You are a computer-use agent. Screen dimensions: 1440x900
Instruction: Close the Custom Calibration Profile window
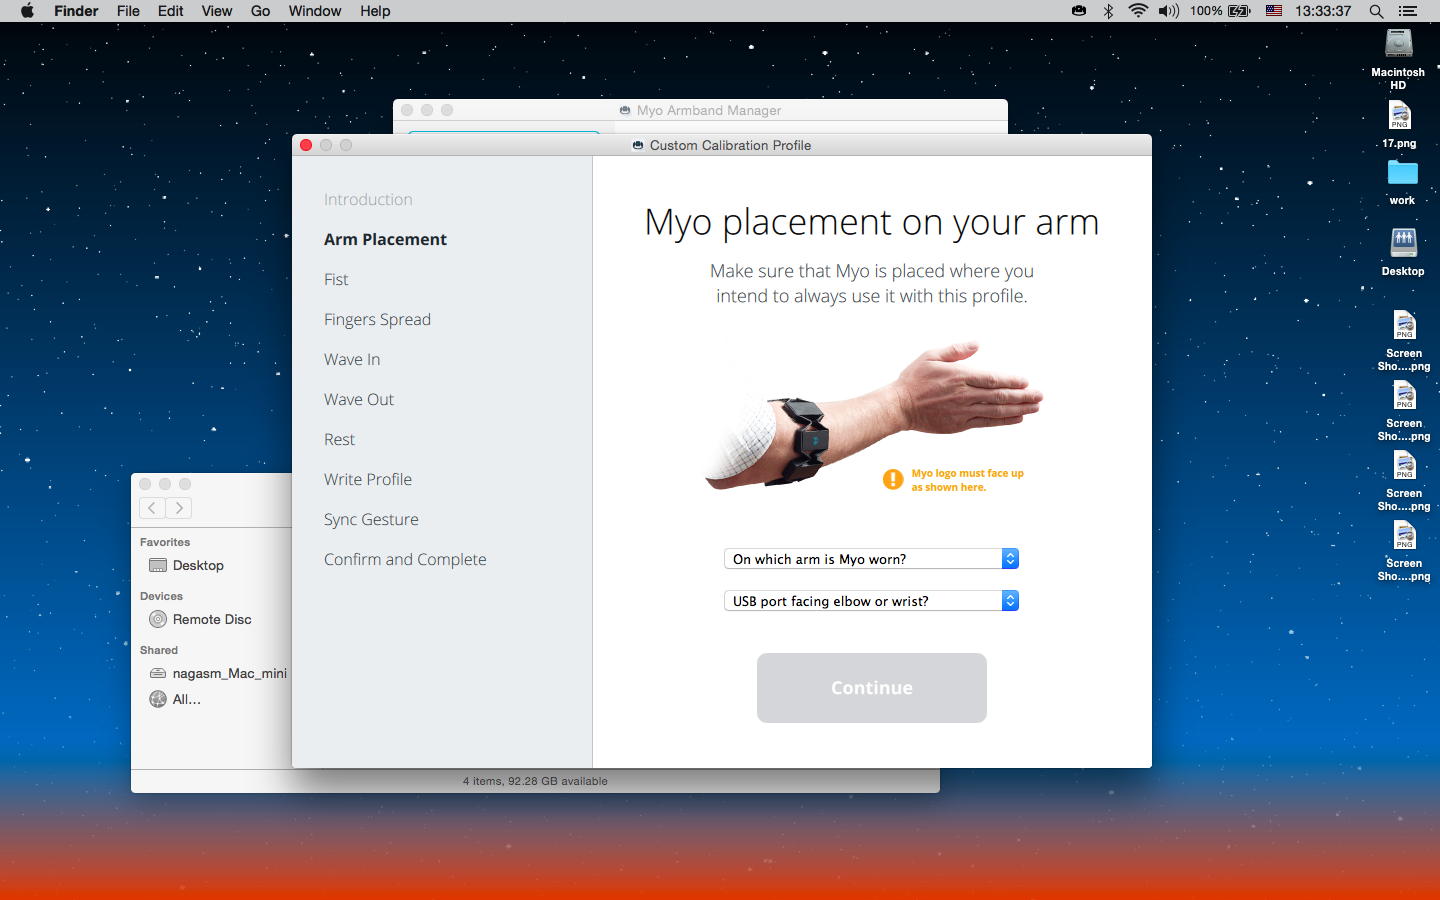(306, 145)
